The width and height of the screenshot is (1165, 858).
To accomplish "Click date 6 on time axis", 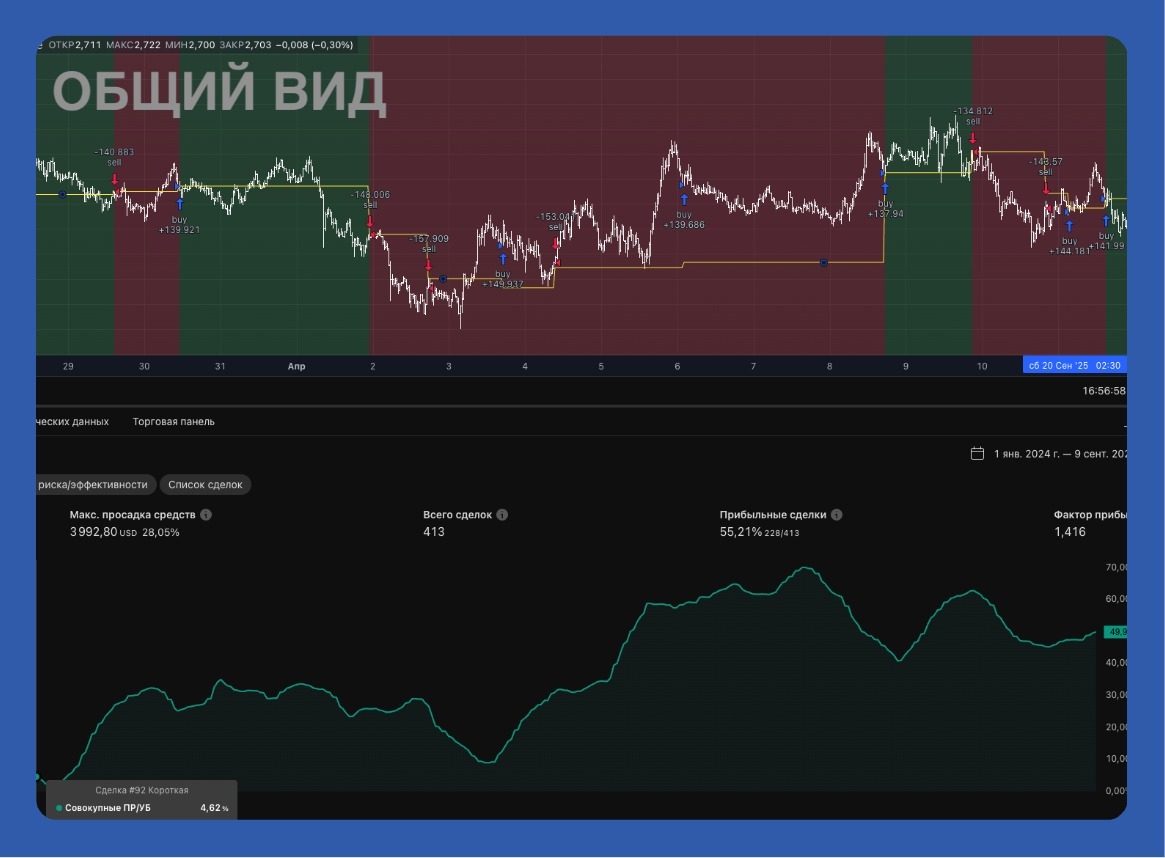I will click(x=677, y=365).
